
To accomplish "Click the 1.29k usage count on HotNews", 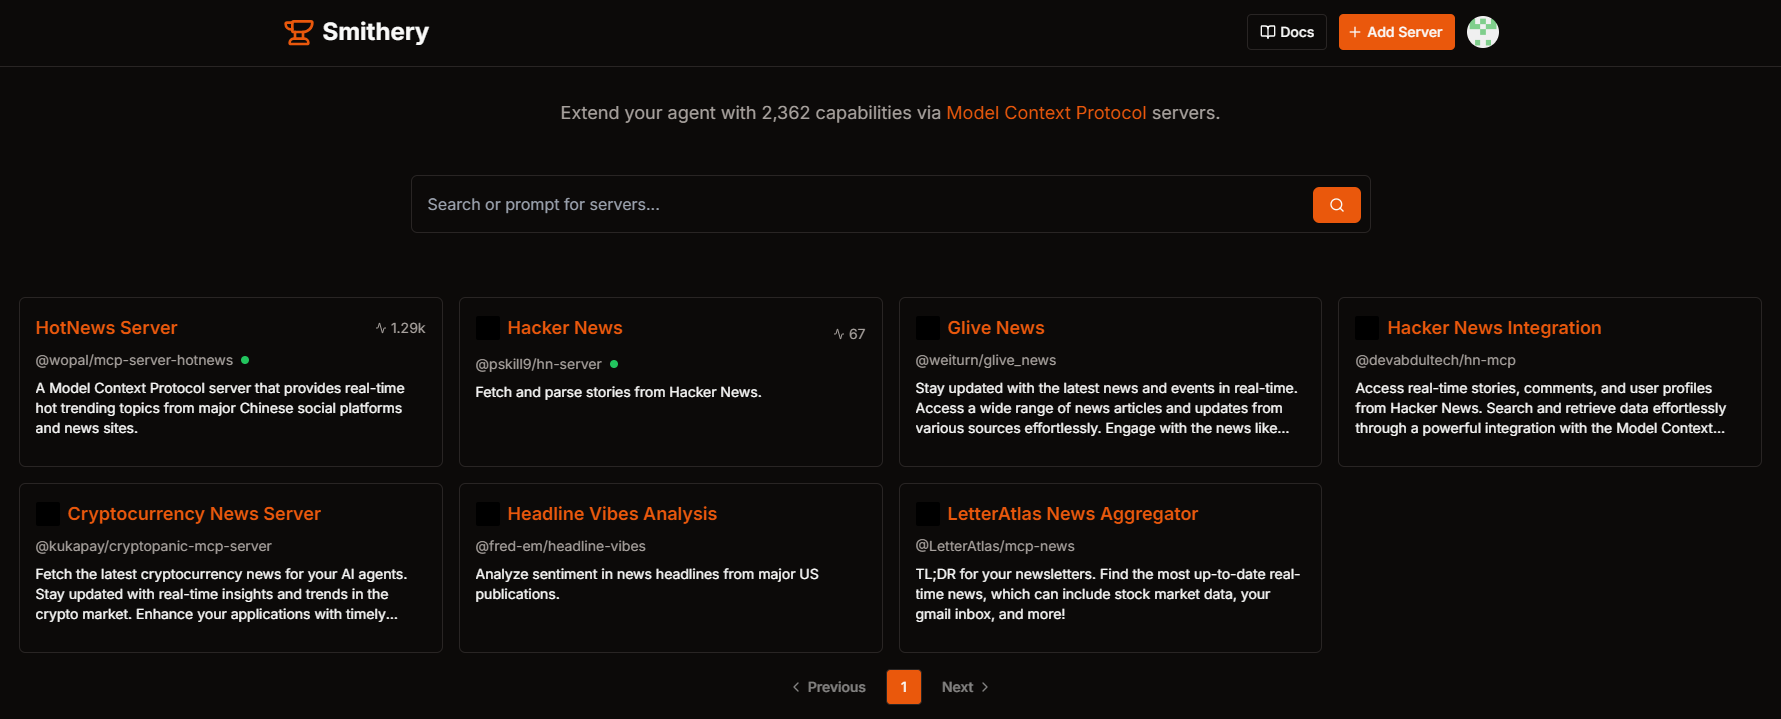I will click(401, 328).
